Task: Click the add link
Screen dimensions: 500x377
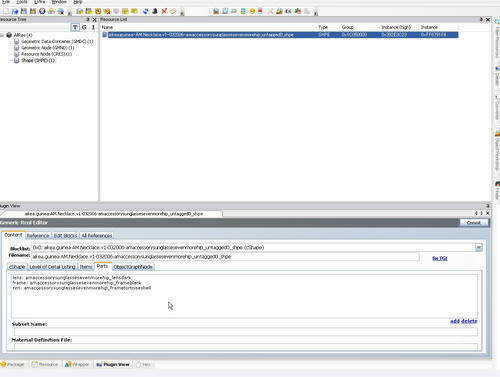Action: (455, 321)
